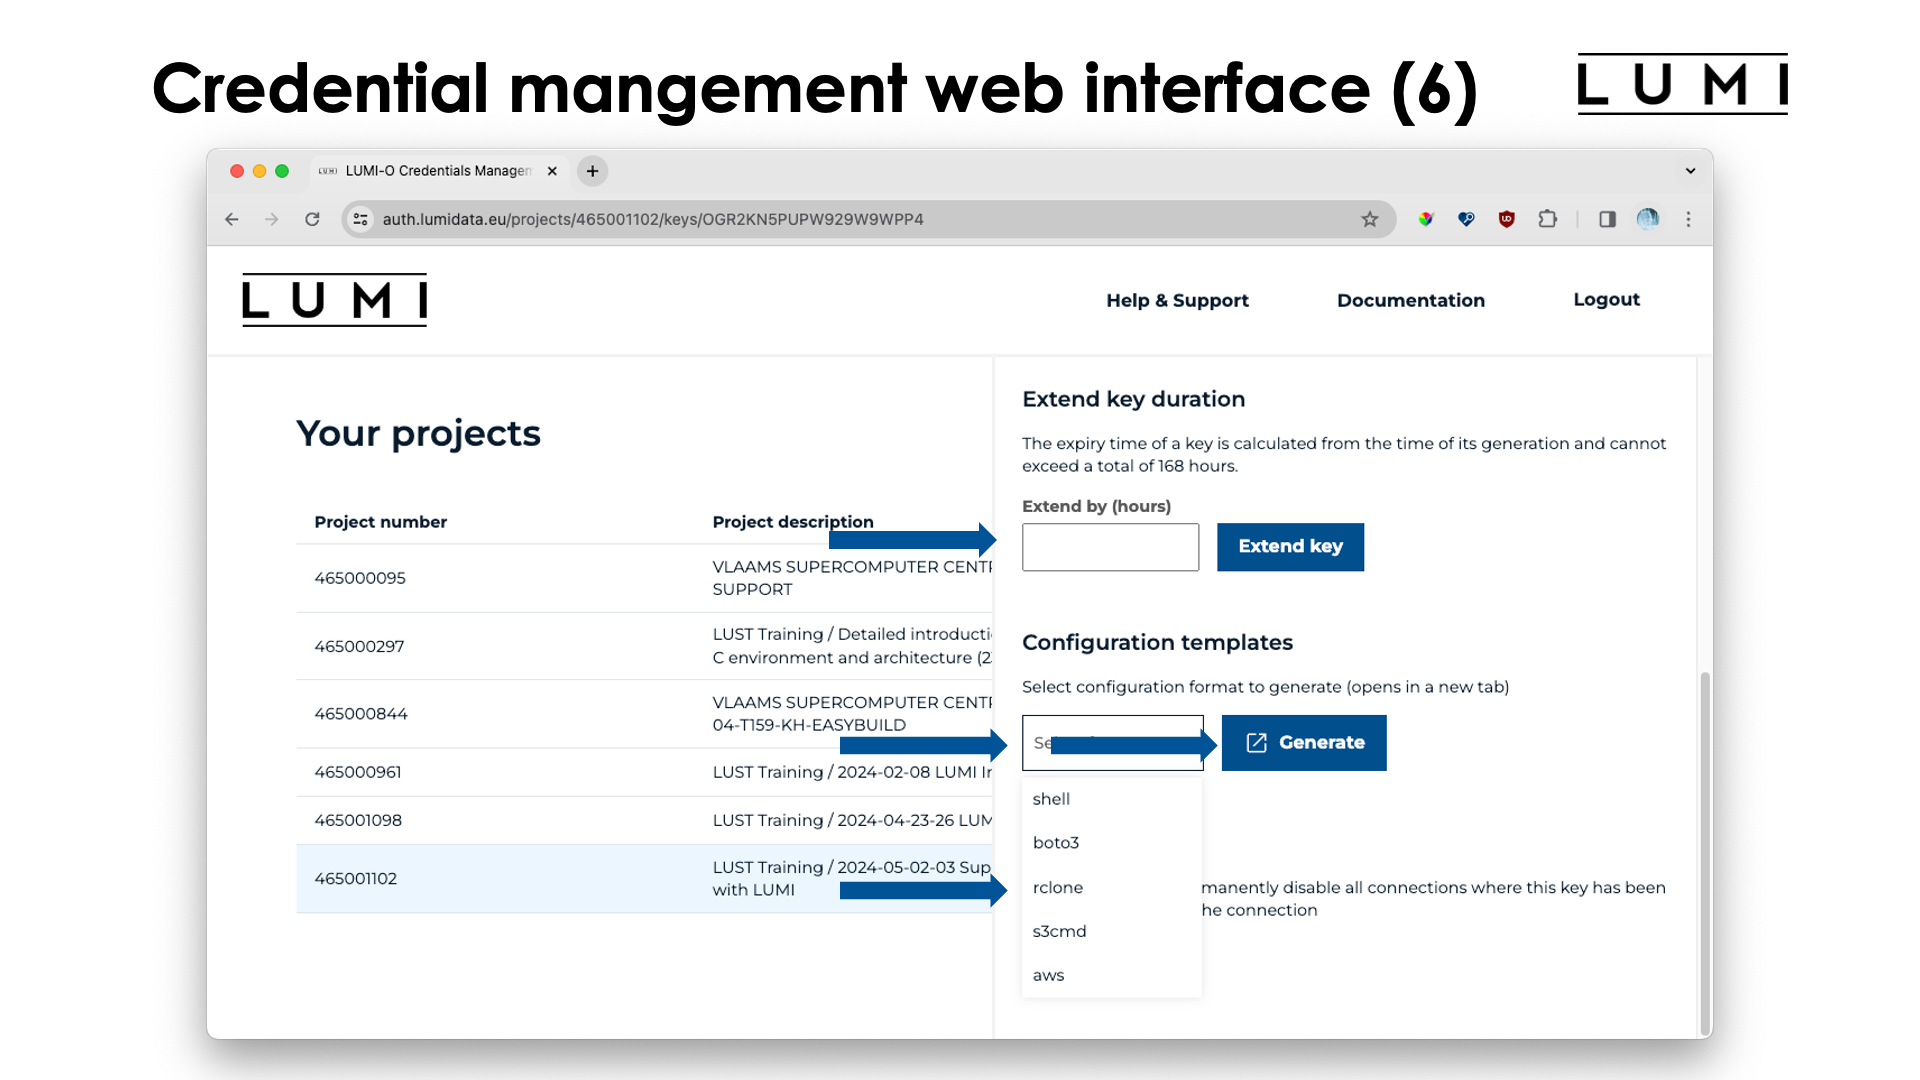Open the uBlock Origin extension icon
1920x1080 pixels.
pyautogui.click(x=1507, y=219)
